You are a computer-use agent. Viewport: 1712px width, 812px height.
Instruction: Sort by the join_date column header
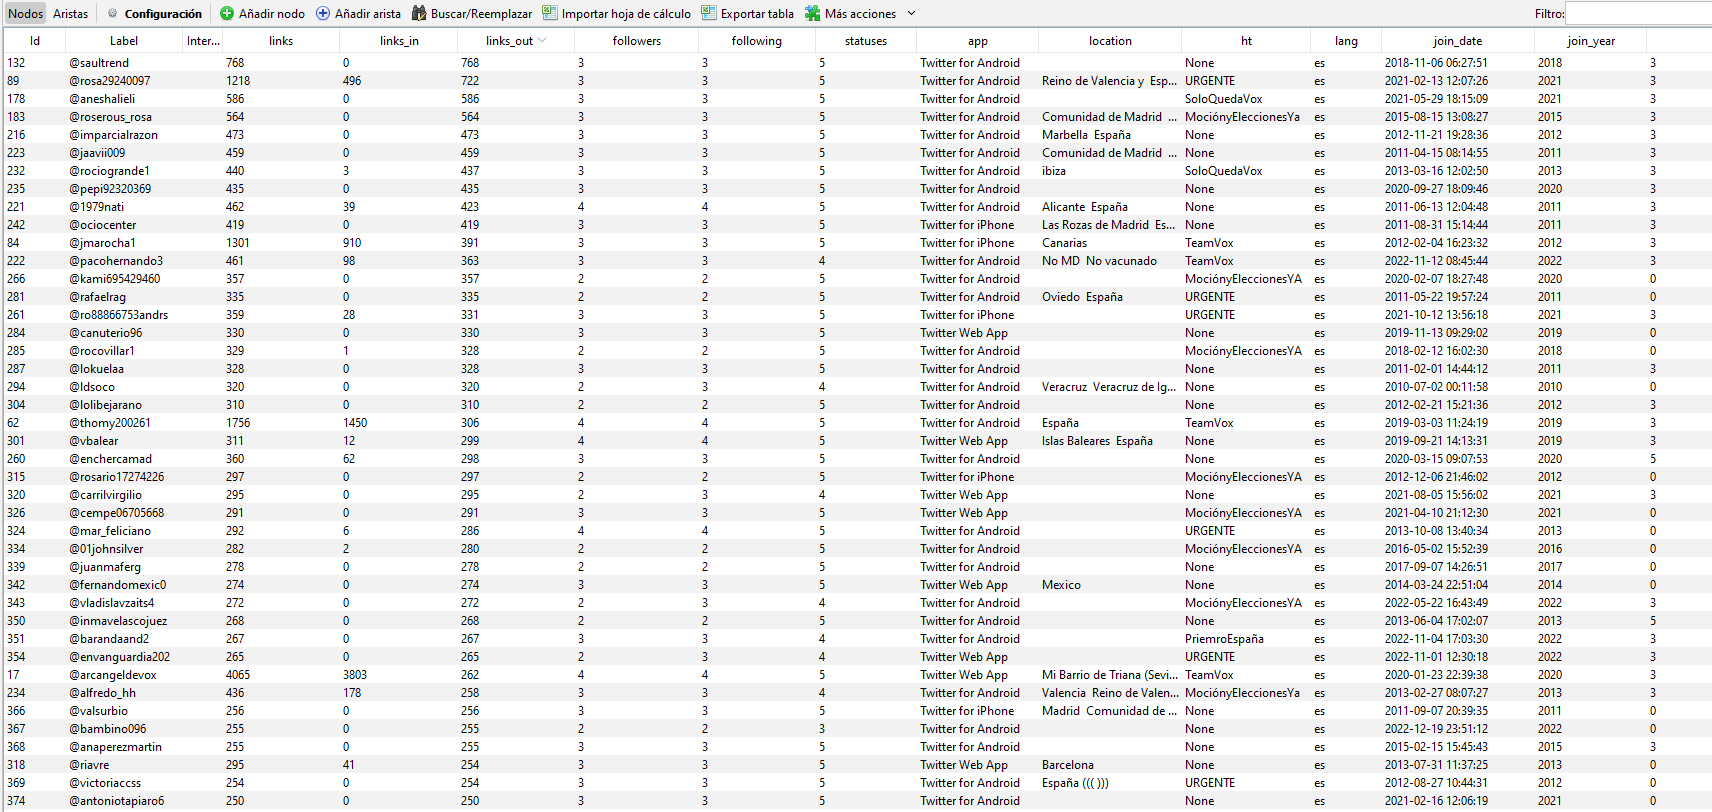click(x=1458, y=41)
